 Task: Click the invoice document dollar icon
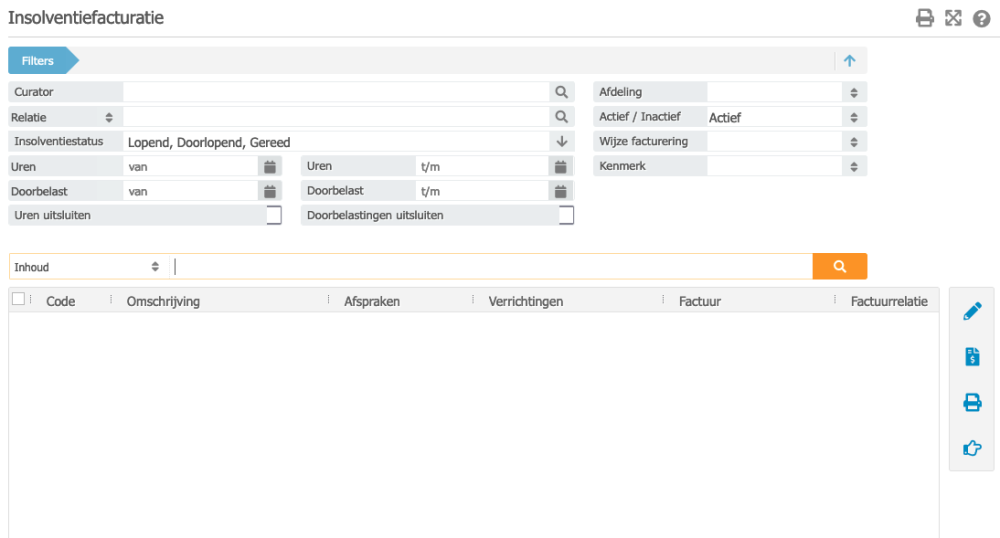(x=972, y=356)
